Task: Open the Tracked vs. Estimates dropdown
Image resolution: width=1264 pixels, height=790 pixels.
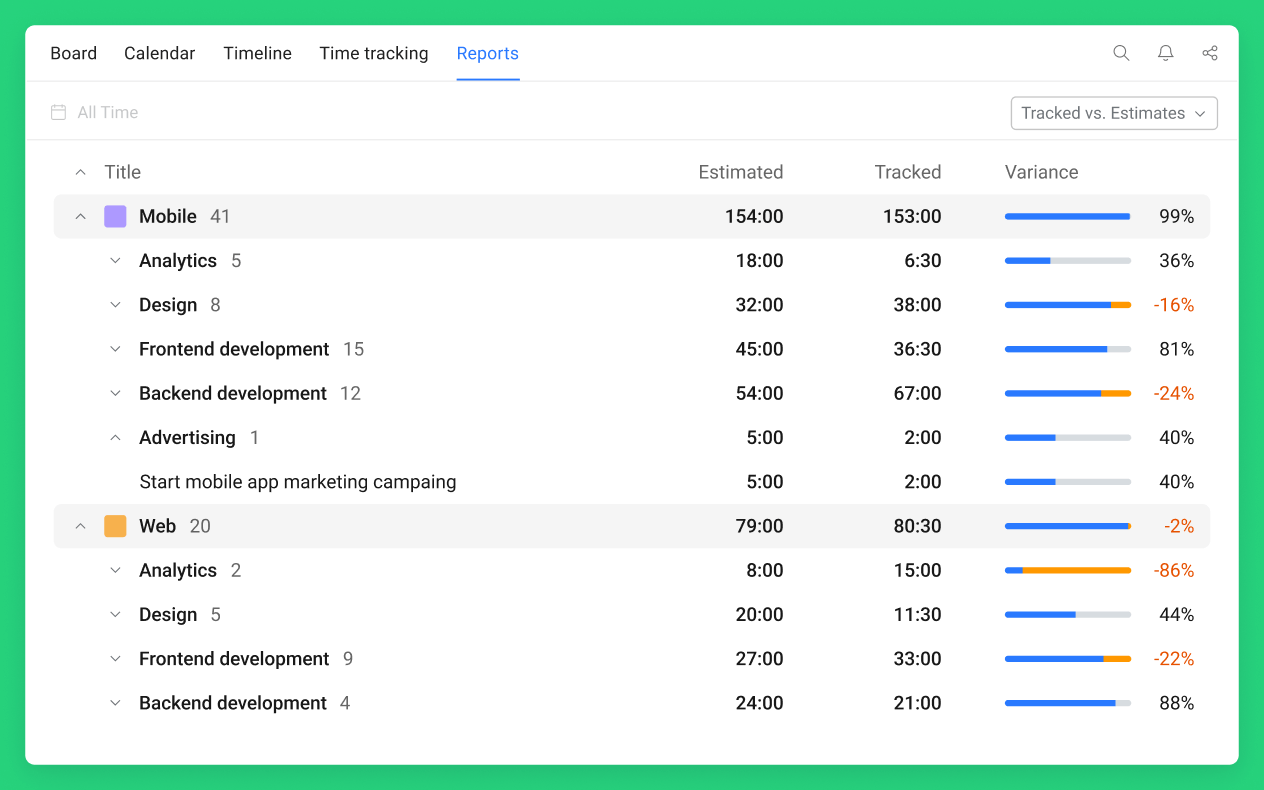Action: (x=1114, y=113)
